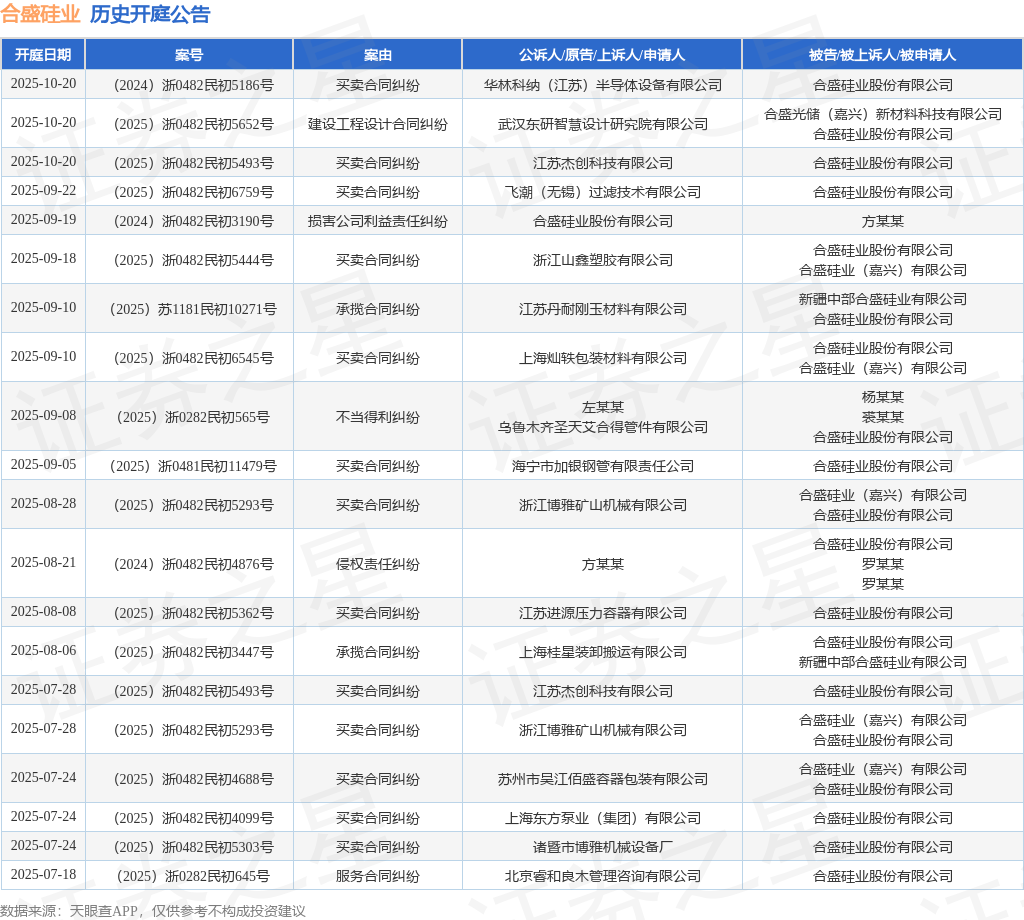Select the 公诉人/原告/上诉人/申请人 column header

[602, 55]
